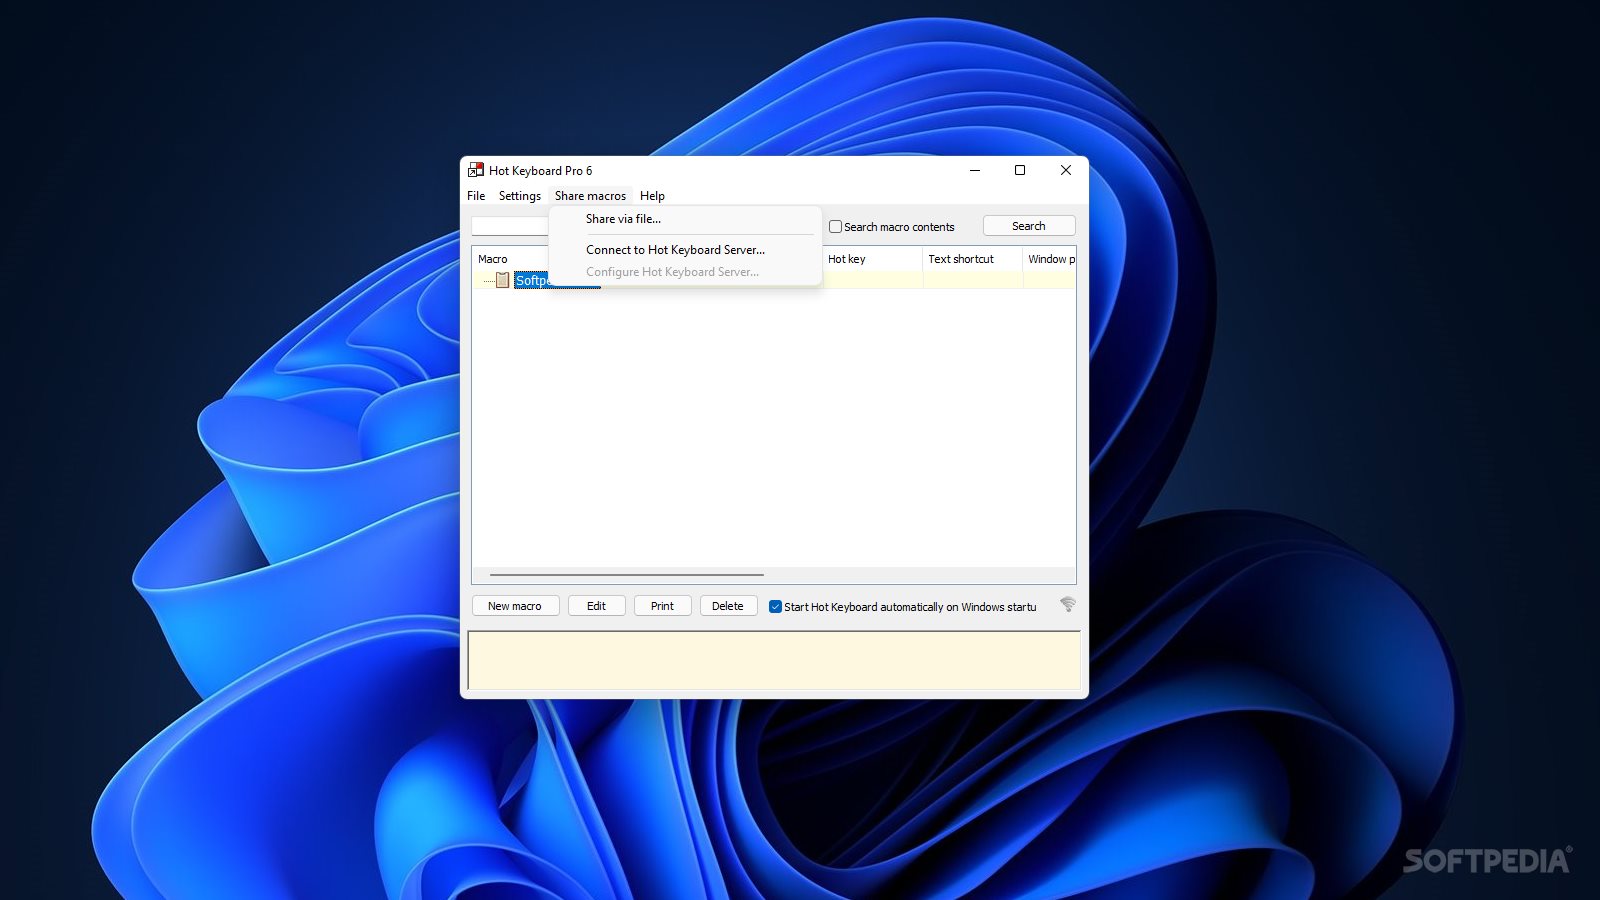Click the Edit button
1600x900 pixels.
pos(597,606)
